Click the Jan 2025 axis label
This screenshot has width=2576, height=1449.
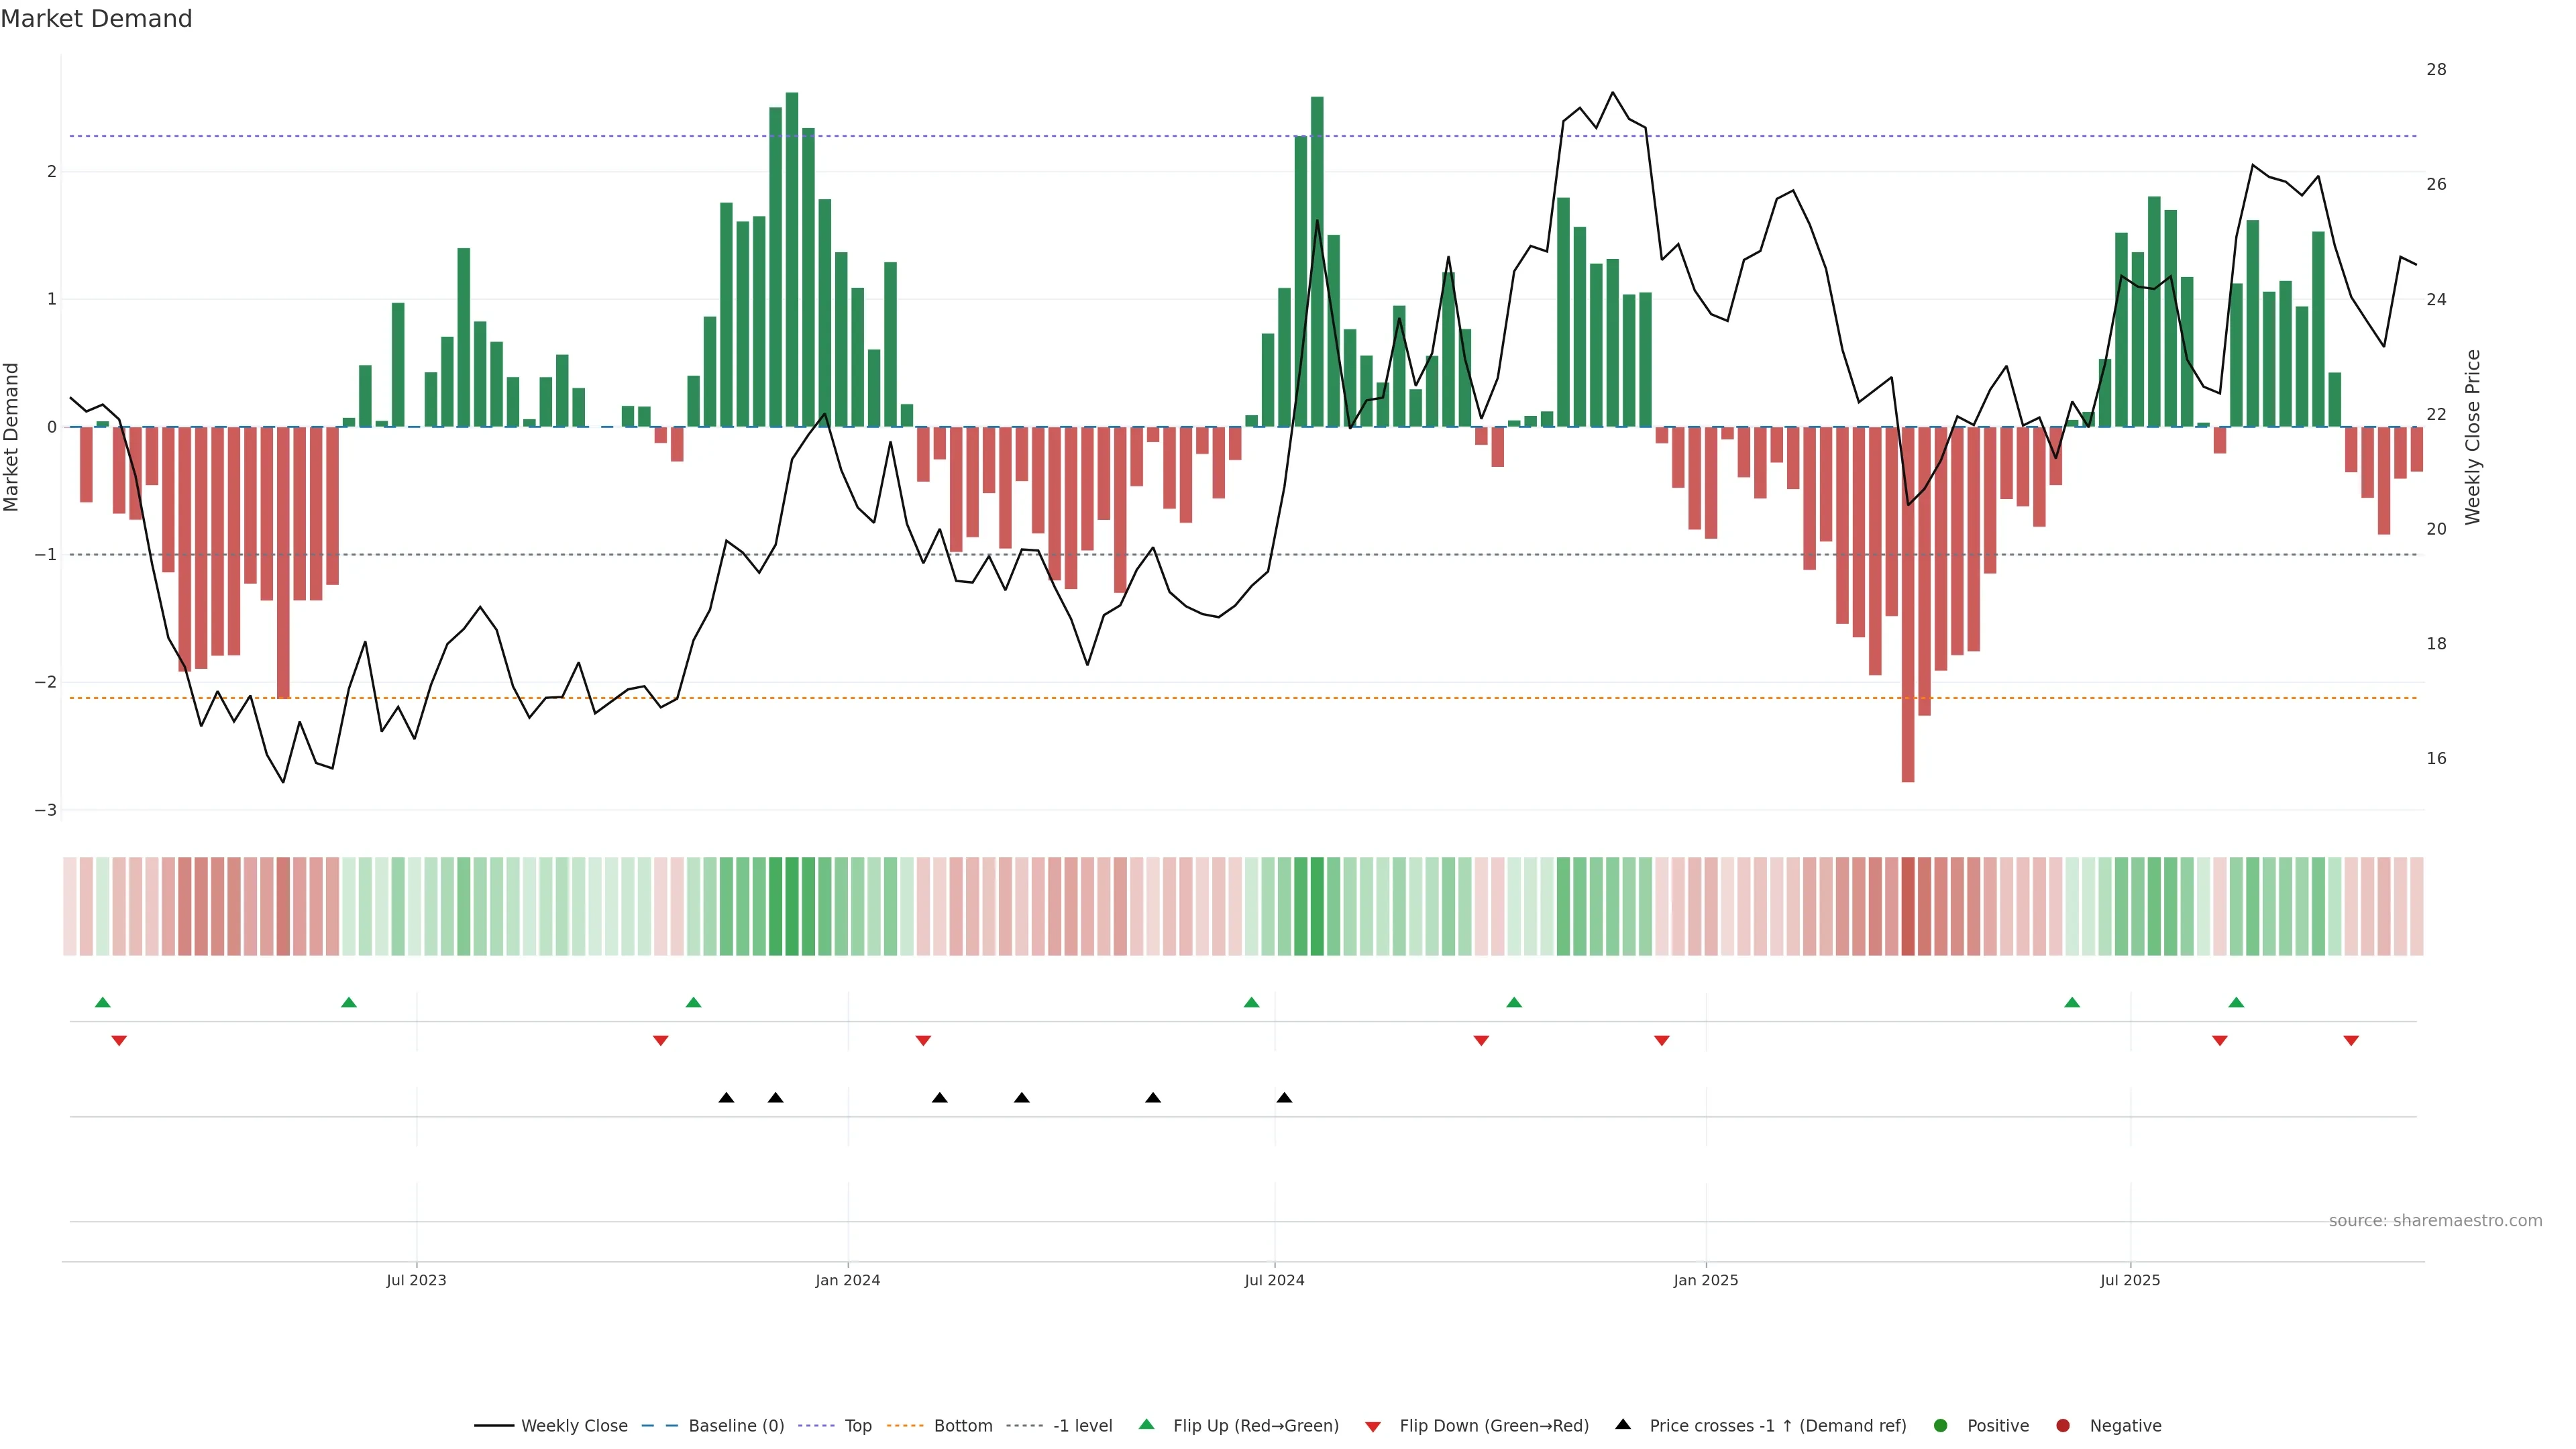(1706, 1281)
